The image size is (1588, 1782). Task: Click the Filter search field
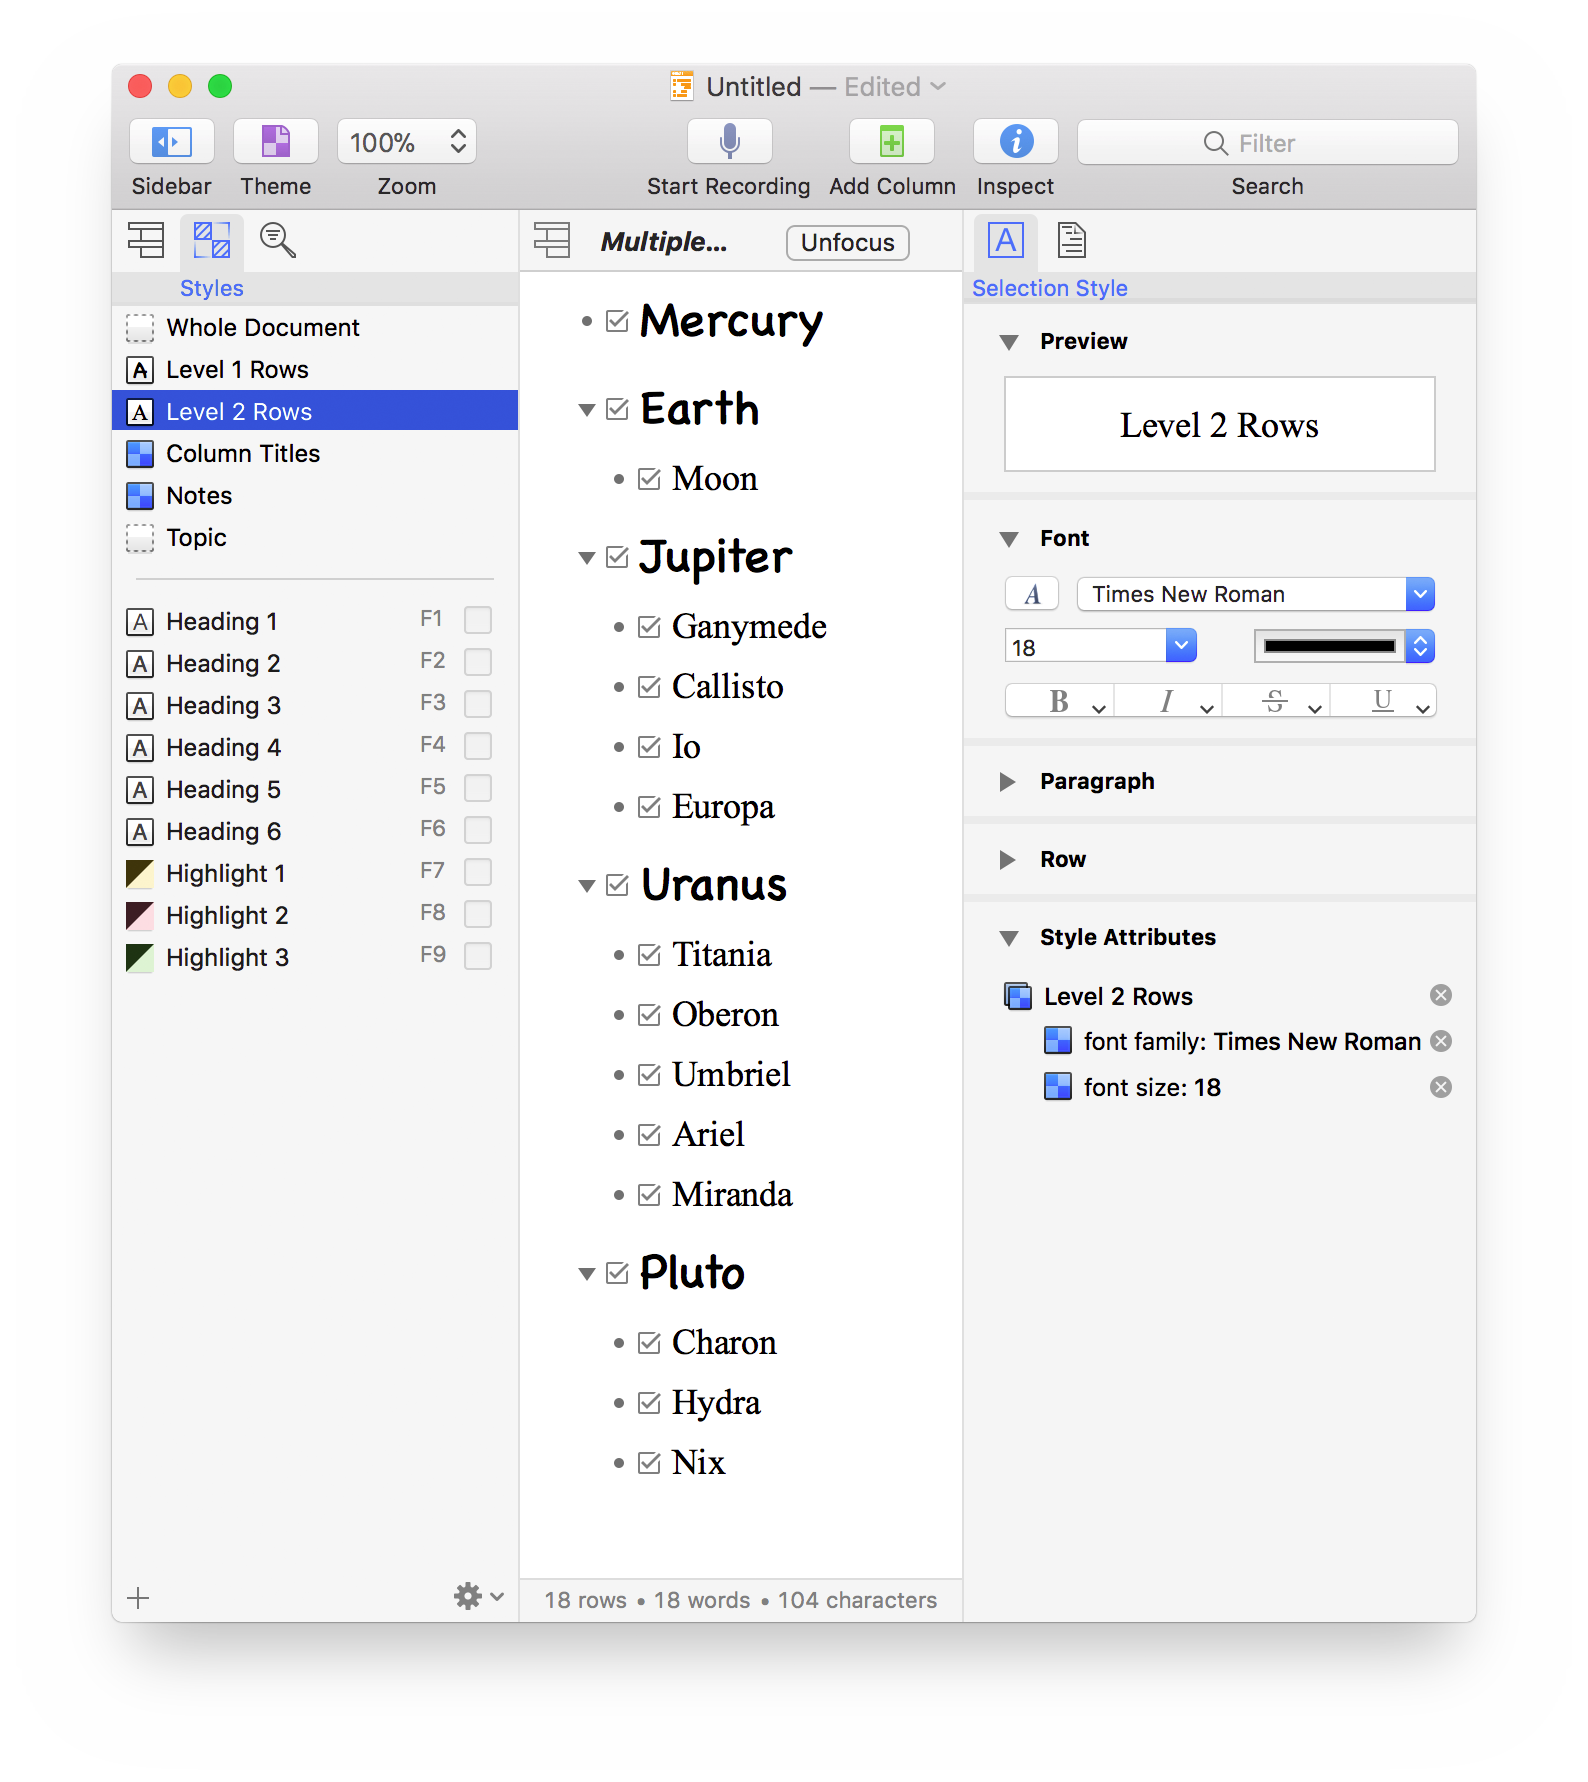[1266, 143]
